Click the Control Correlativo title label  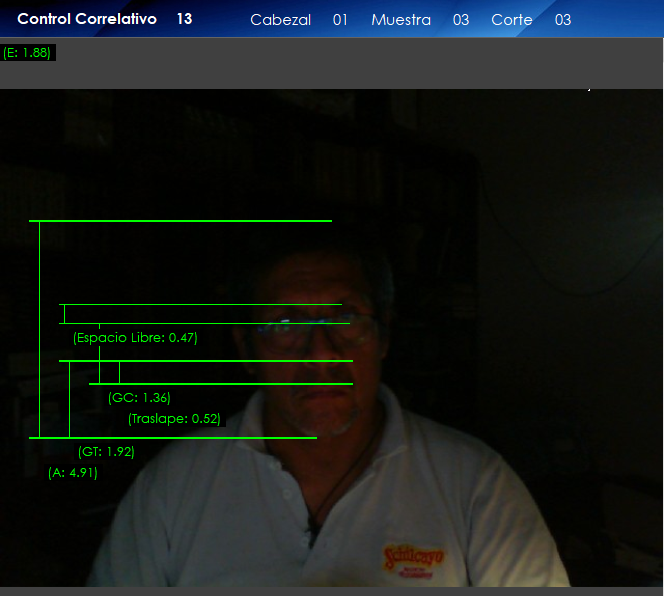coord(87,19)
